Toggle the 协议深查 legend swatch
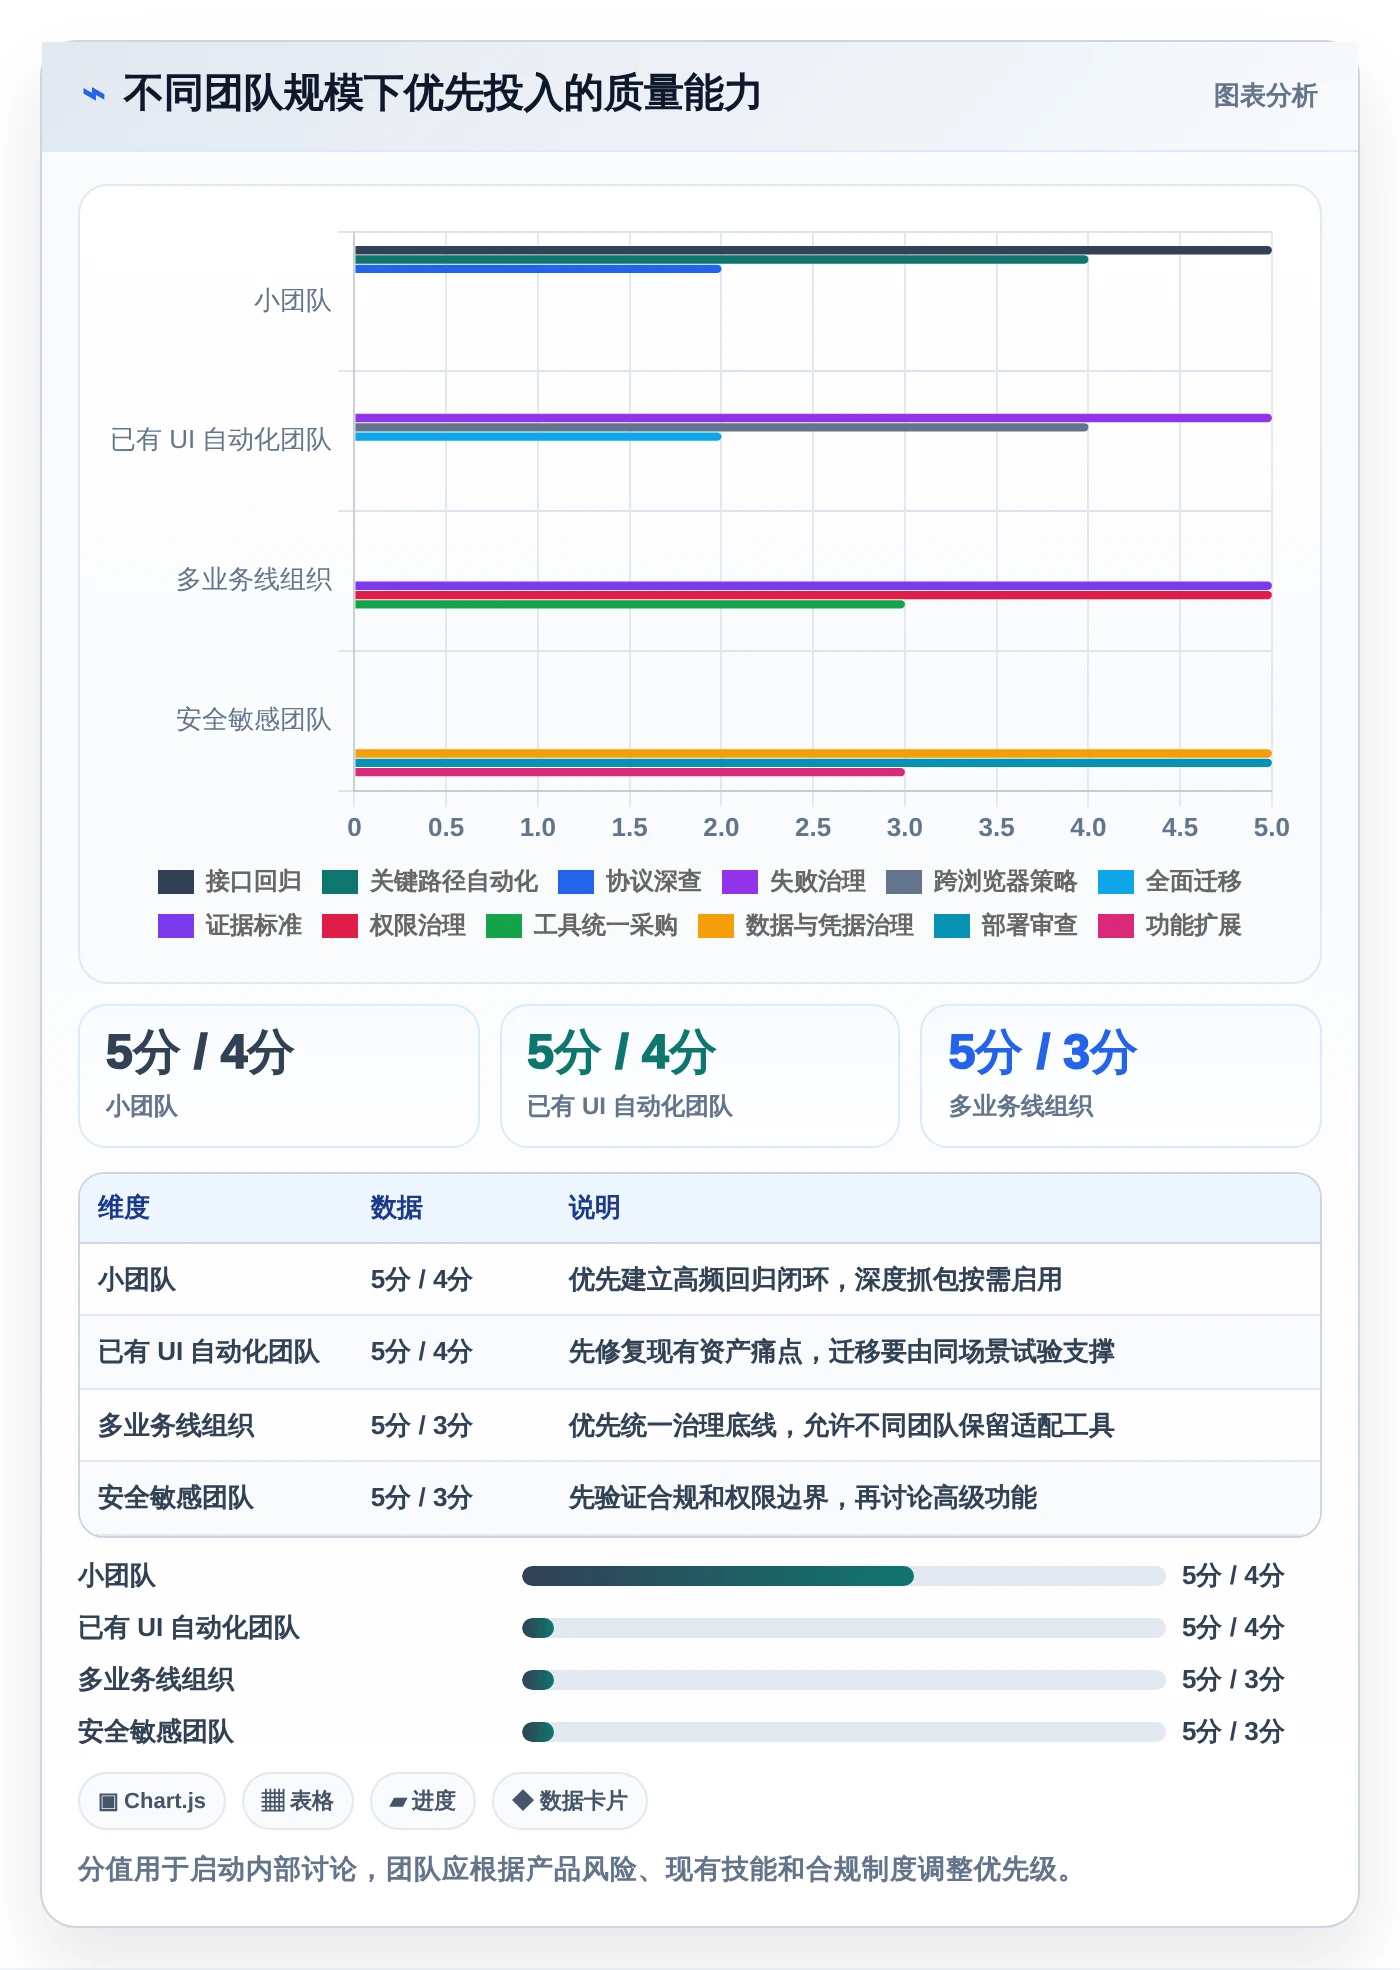This screenshot has width=1400, height=1970. pos(576,881)
